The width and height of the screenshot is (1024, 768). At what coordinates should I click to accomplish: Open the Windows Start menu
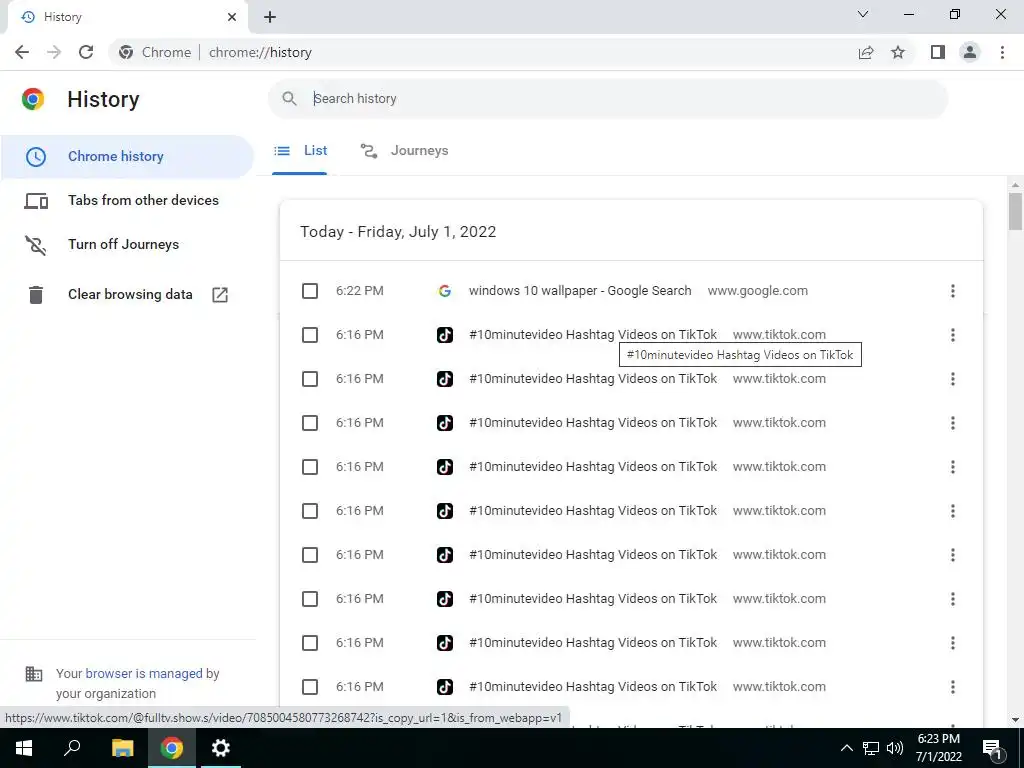24,748
